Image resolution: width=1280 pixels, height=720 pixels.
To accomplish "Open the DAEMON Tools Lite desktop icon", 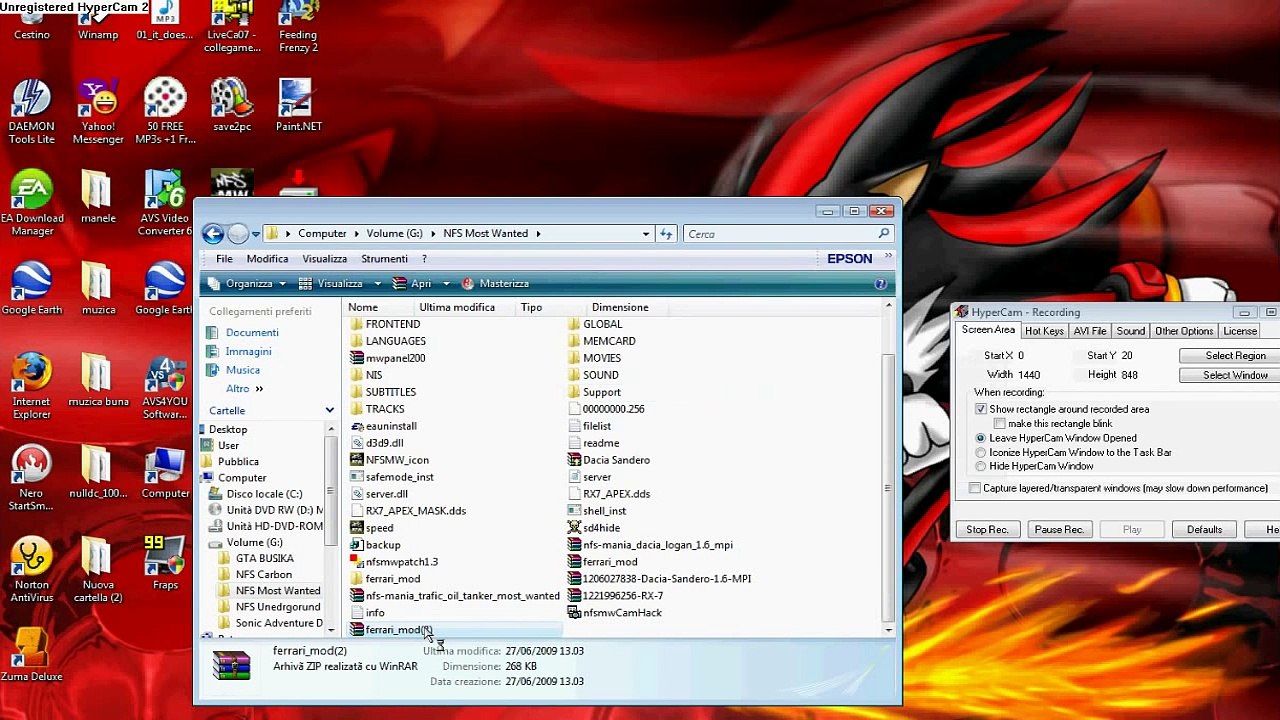I will tap(31, 111).
